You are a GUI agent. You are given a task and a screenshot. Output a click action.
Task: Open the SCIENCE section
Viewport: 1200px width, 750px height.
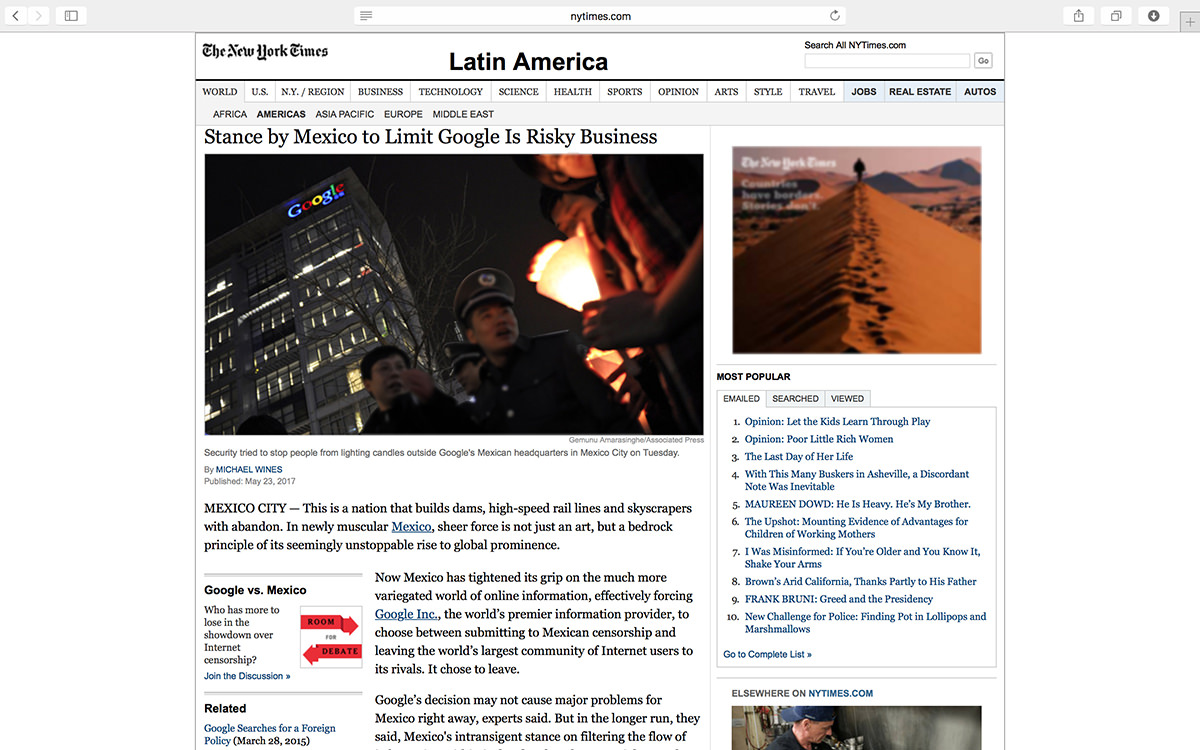(519, 92)
